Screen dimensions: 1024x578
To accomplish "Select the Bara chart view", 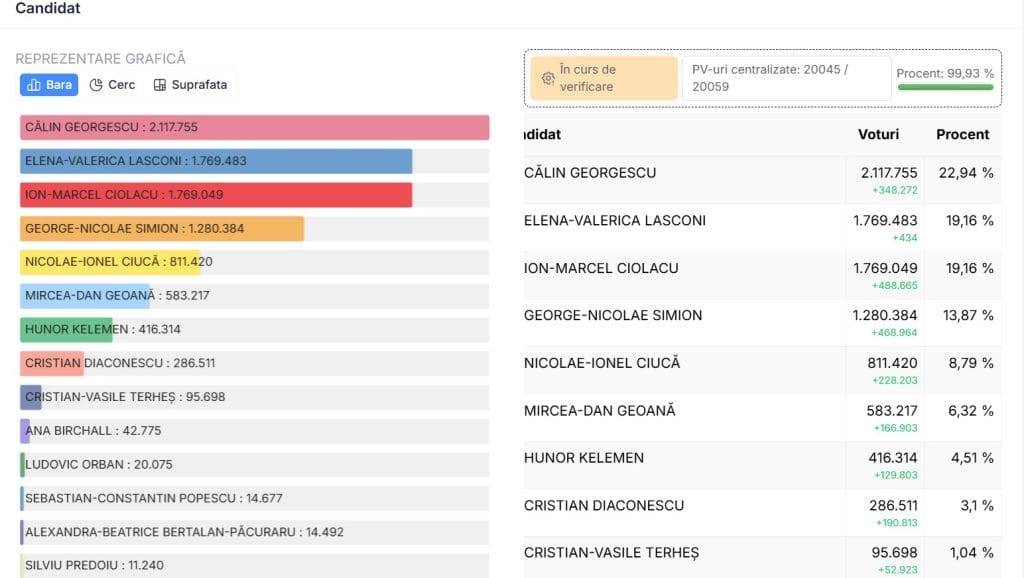I will click(49, 85).
